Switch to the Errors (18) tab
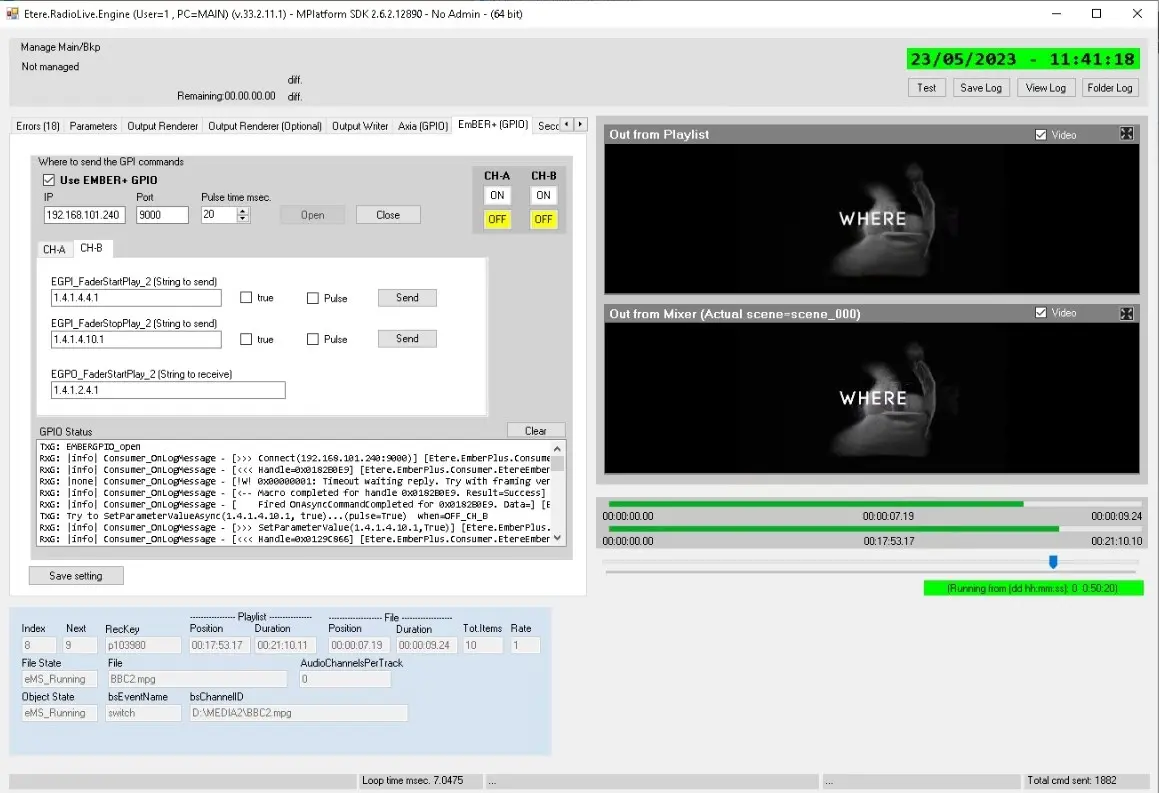1159x793 pixels. pyautogui.click(x=38, y=126)
